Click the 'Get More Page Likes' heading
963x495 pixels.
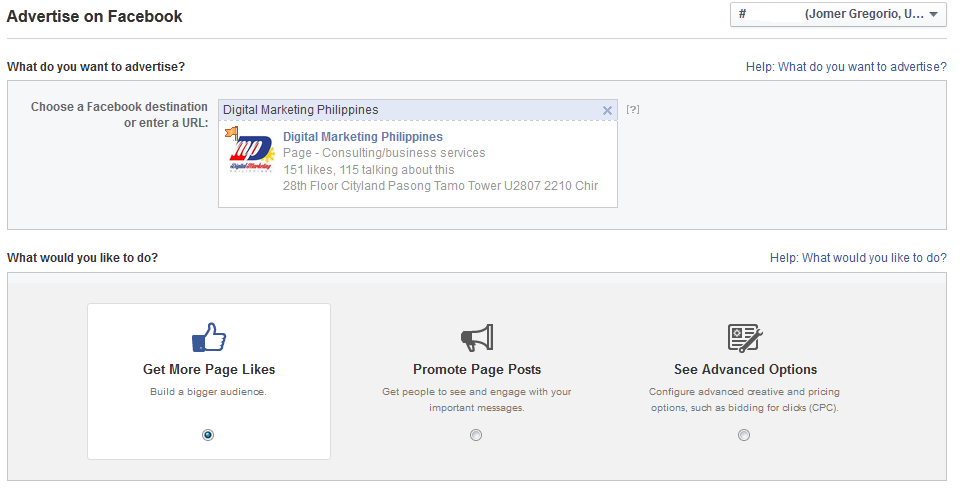point(209,369)
